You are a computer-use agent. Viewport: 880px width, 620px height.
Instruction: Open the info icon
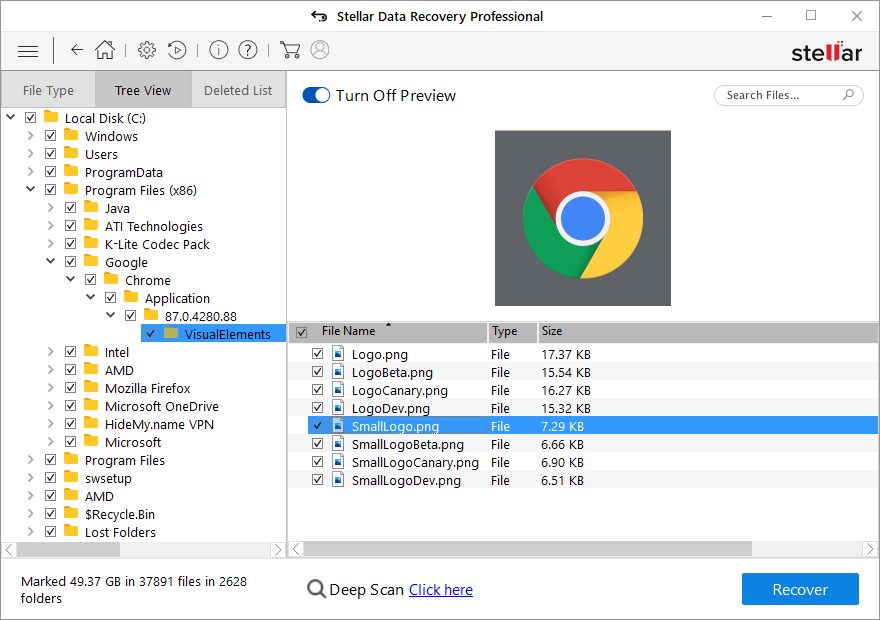click(218, 50)
